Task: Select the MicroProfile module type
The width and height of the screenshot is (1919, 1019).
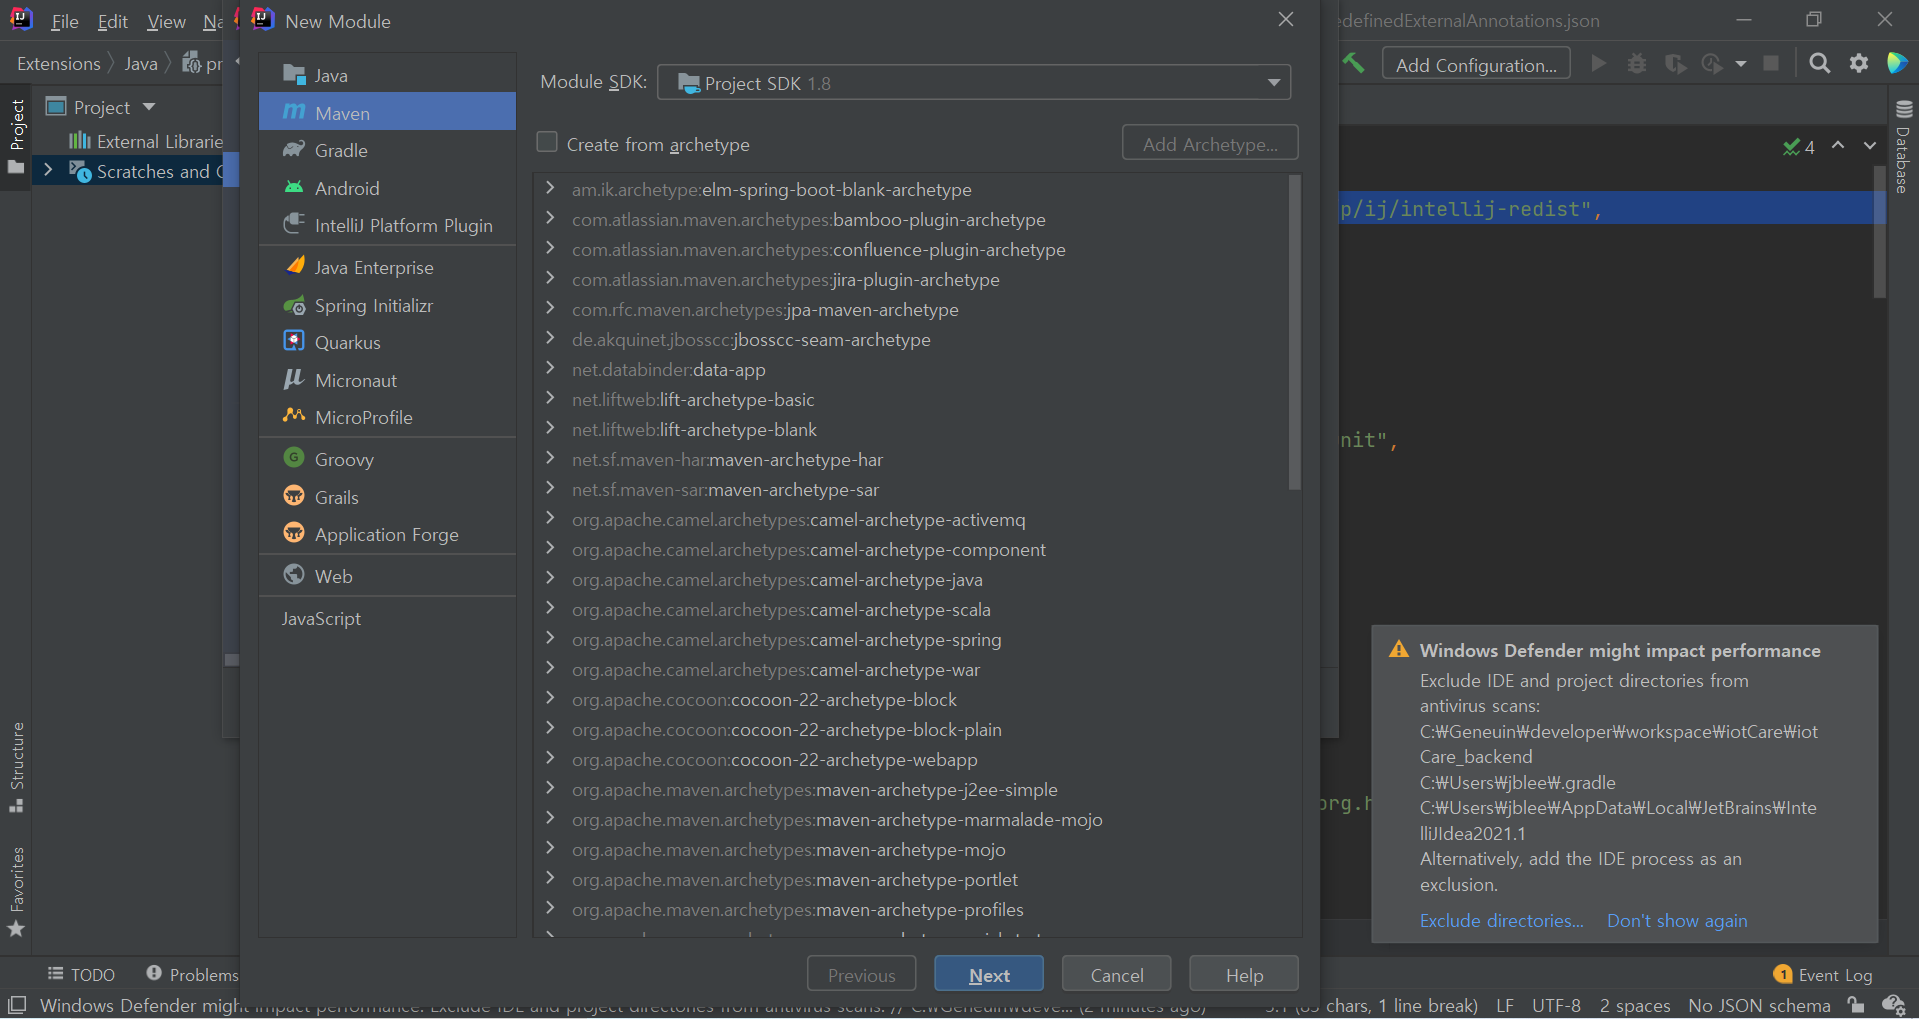Action: (x=387, y=417)
